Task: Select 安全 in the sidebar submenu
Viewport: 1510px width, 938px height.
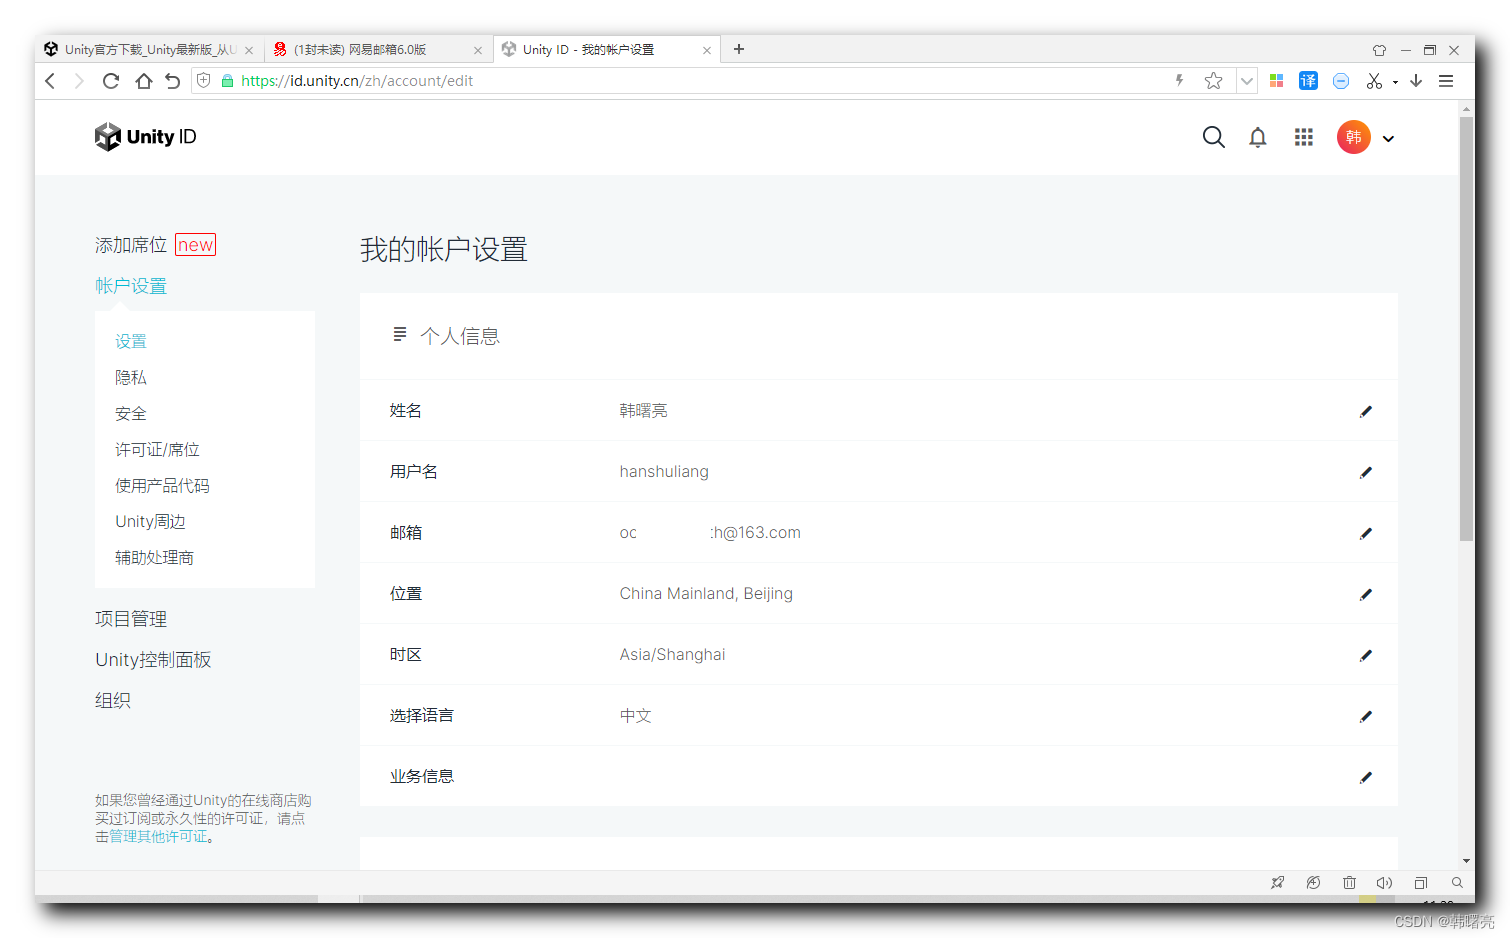Action: (131, 413)
